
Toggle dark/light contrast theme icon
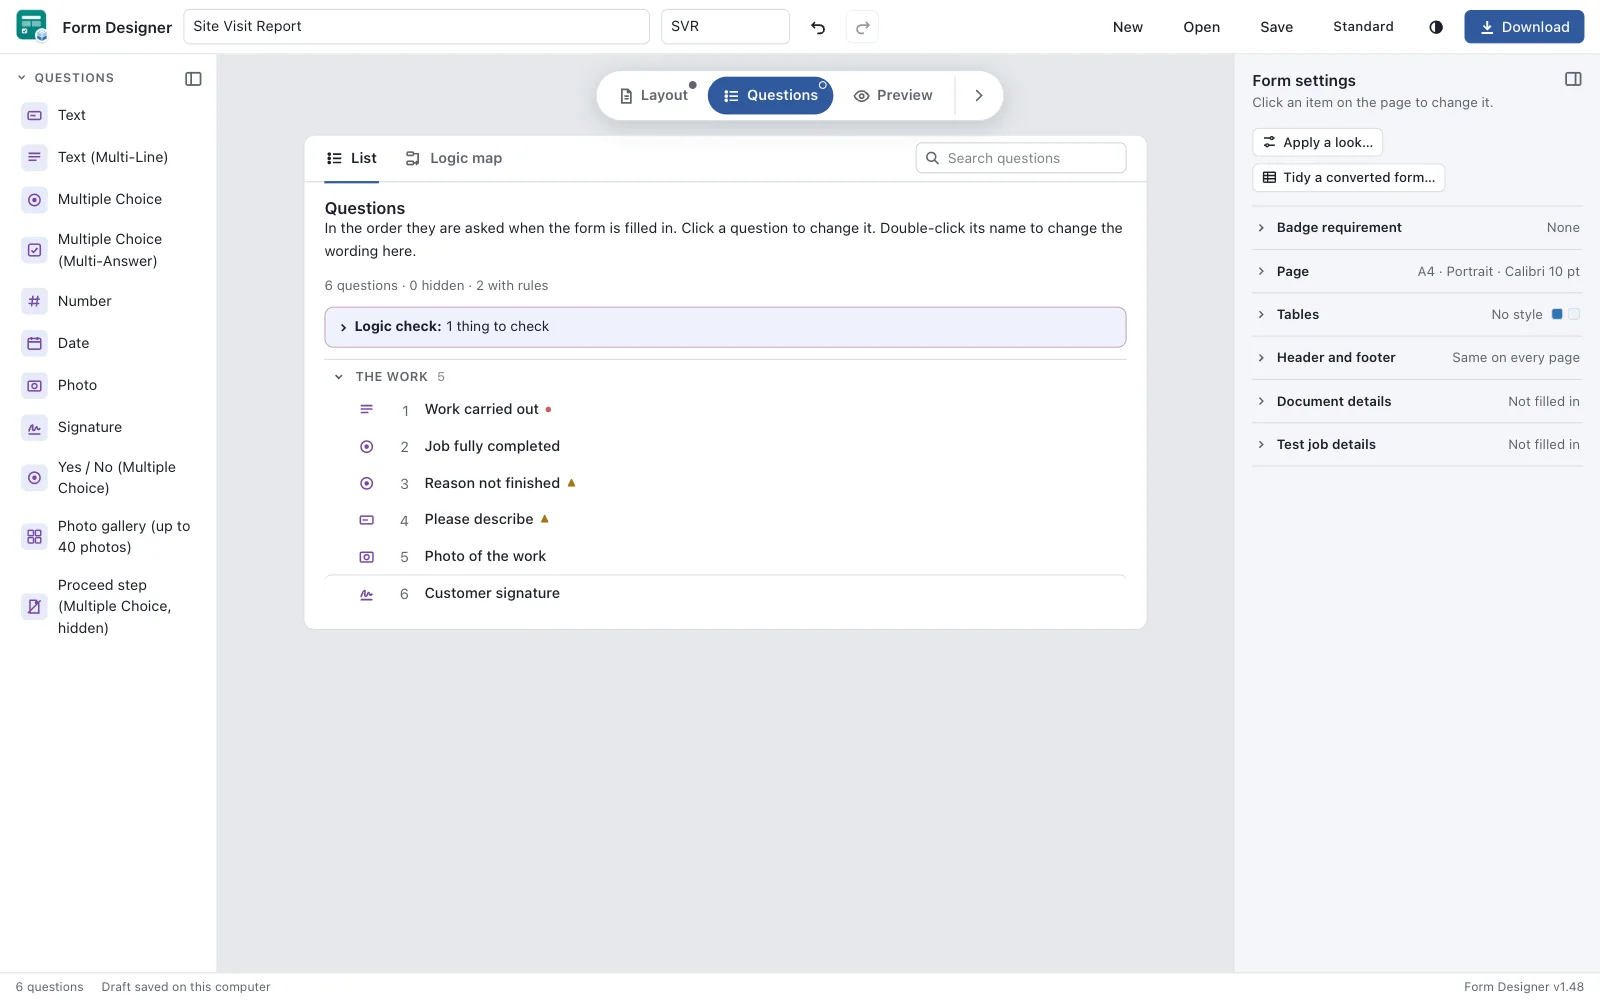pyautogui.click(x=1436, y=27)
